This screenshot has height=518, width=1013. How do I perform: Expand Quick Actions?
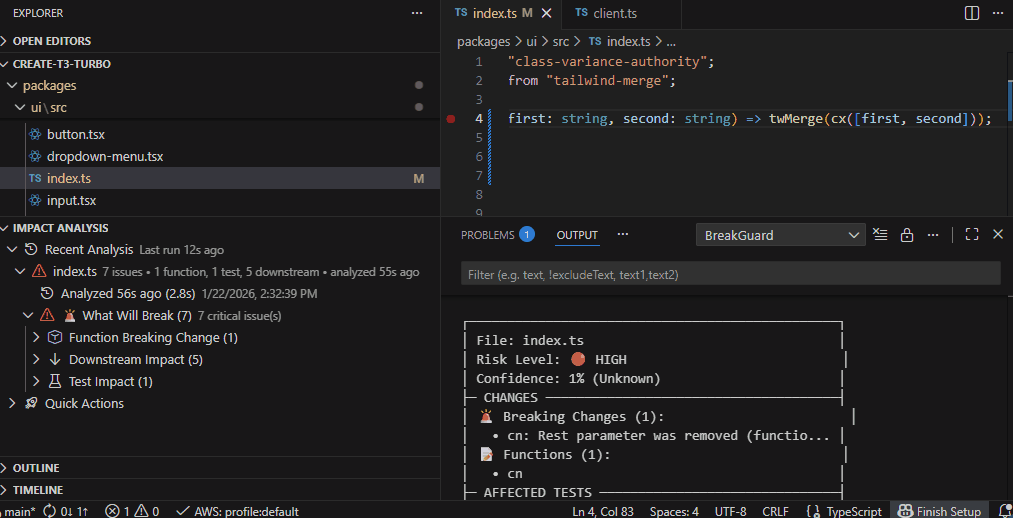[x=11, y=403]
